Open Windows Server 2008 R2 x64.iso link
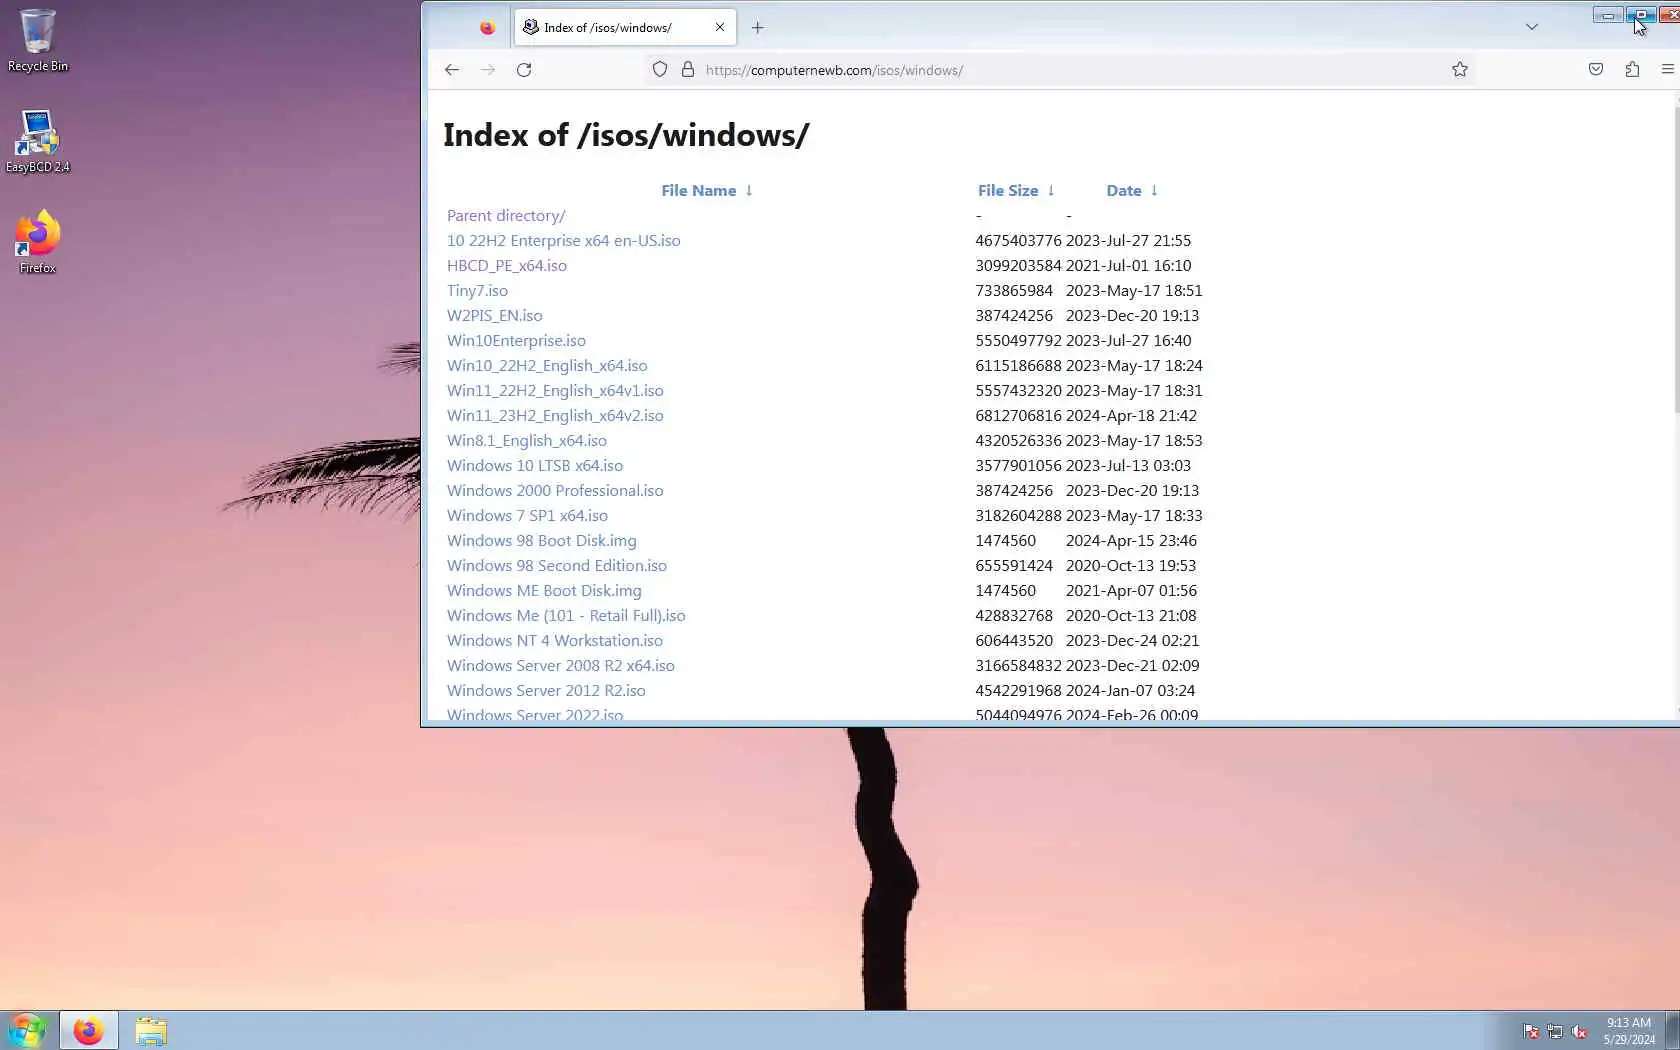 [561, 666]
